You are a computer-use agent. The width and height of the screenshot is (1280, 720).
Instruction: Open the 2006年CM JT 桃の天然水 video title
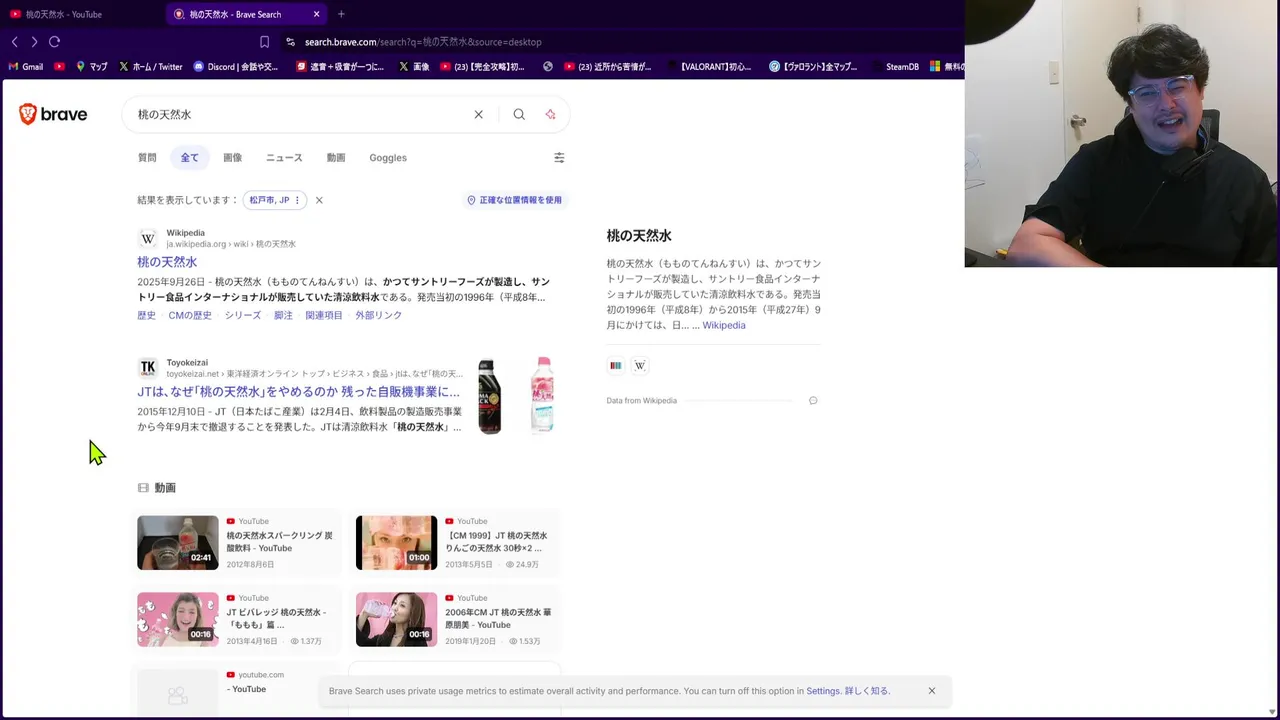pos(498,619)
